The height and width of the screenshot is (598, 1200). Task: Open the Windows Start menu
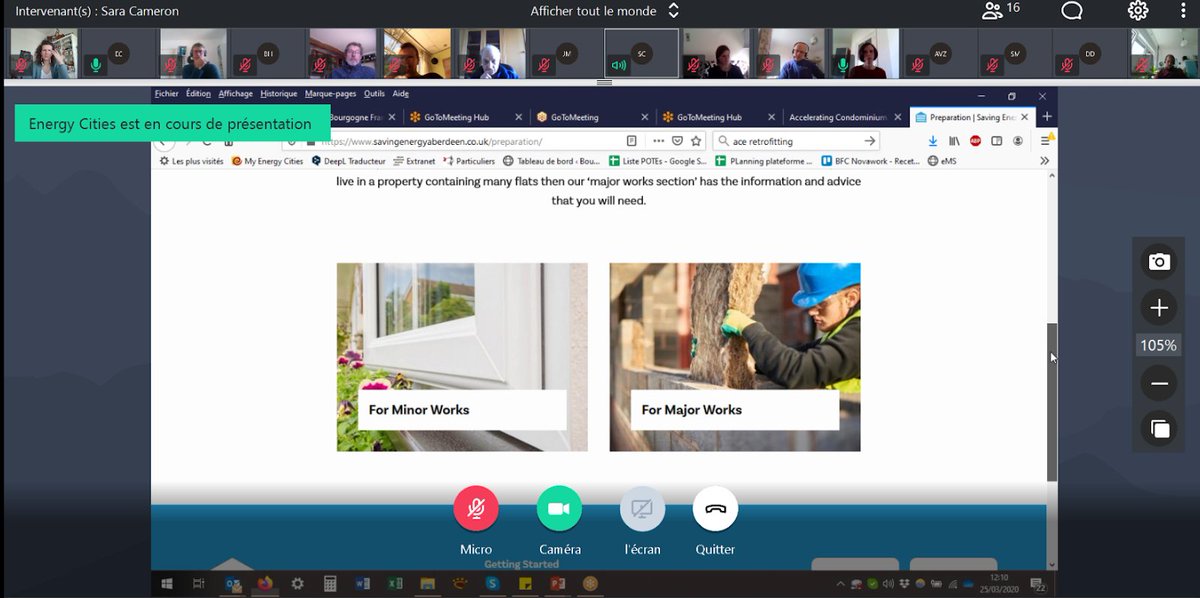pos(167,584)
